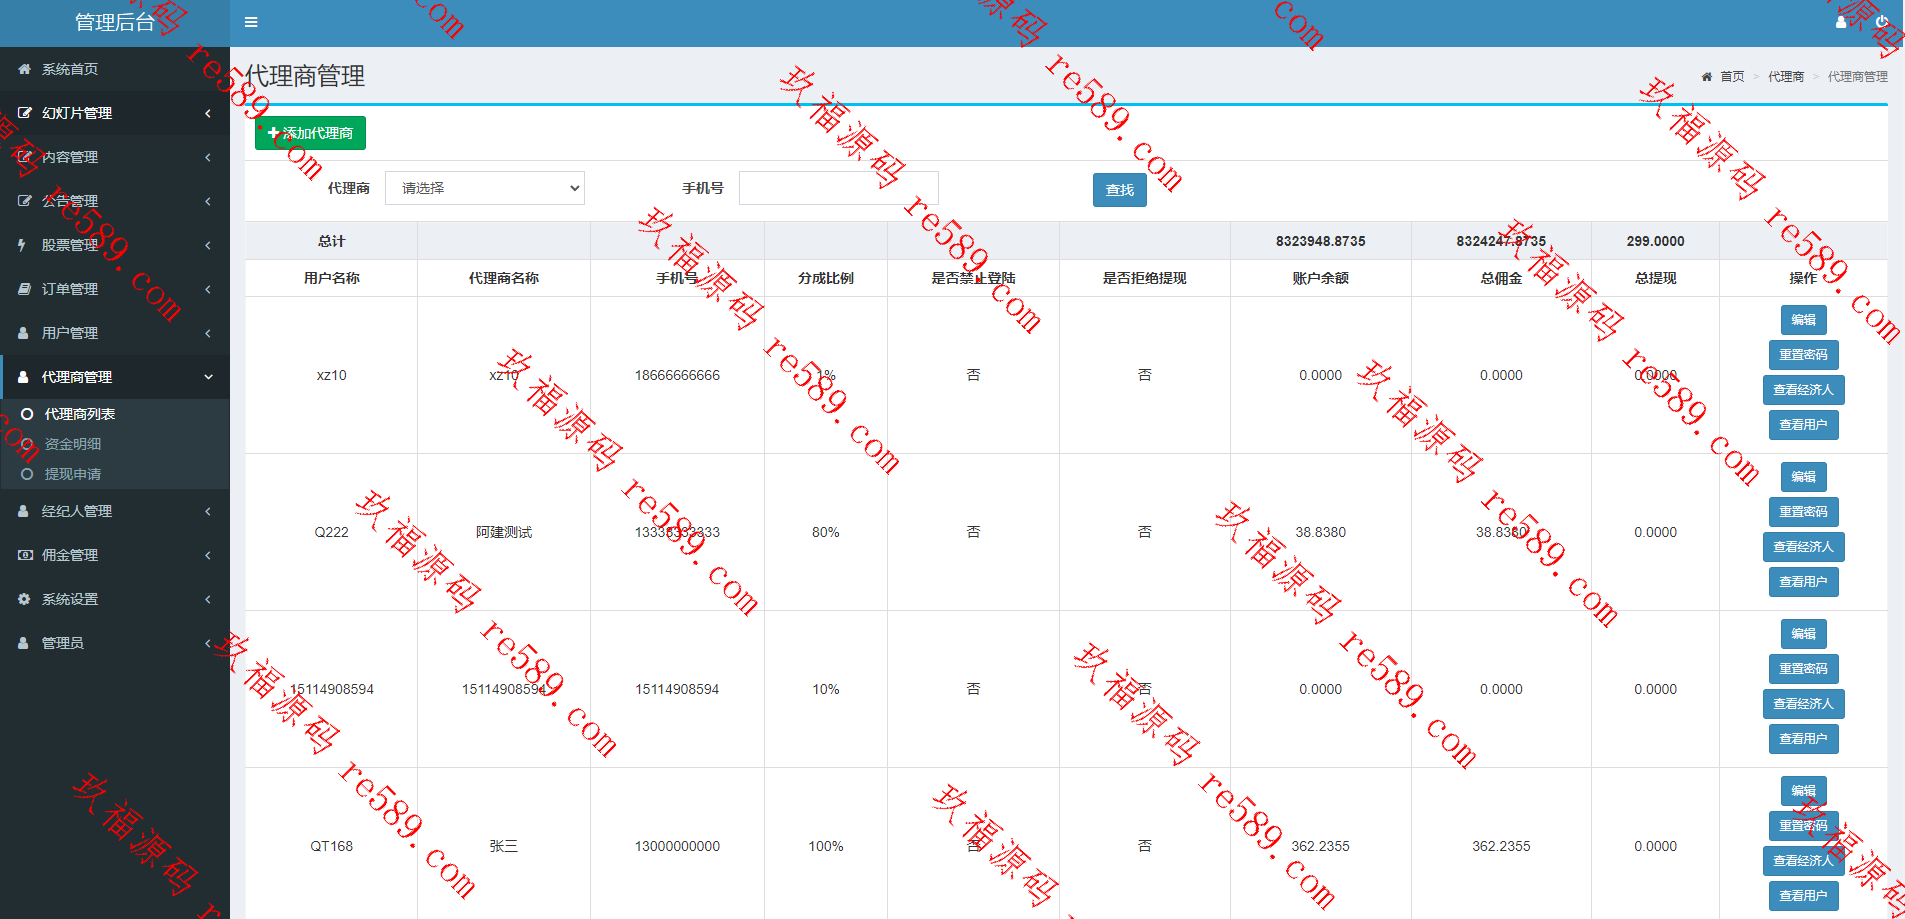Click the power logout icon
The height and width of the screenshot is (919, 1905).
click(x=1882, y=22)
